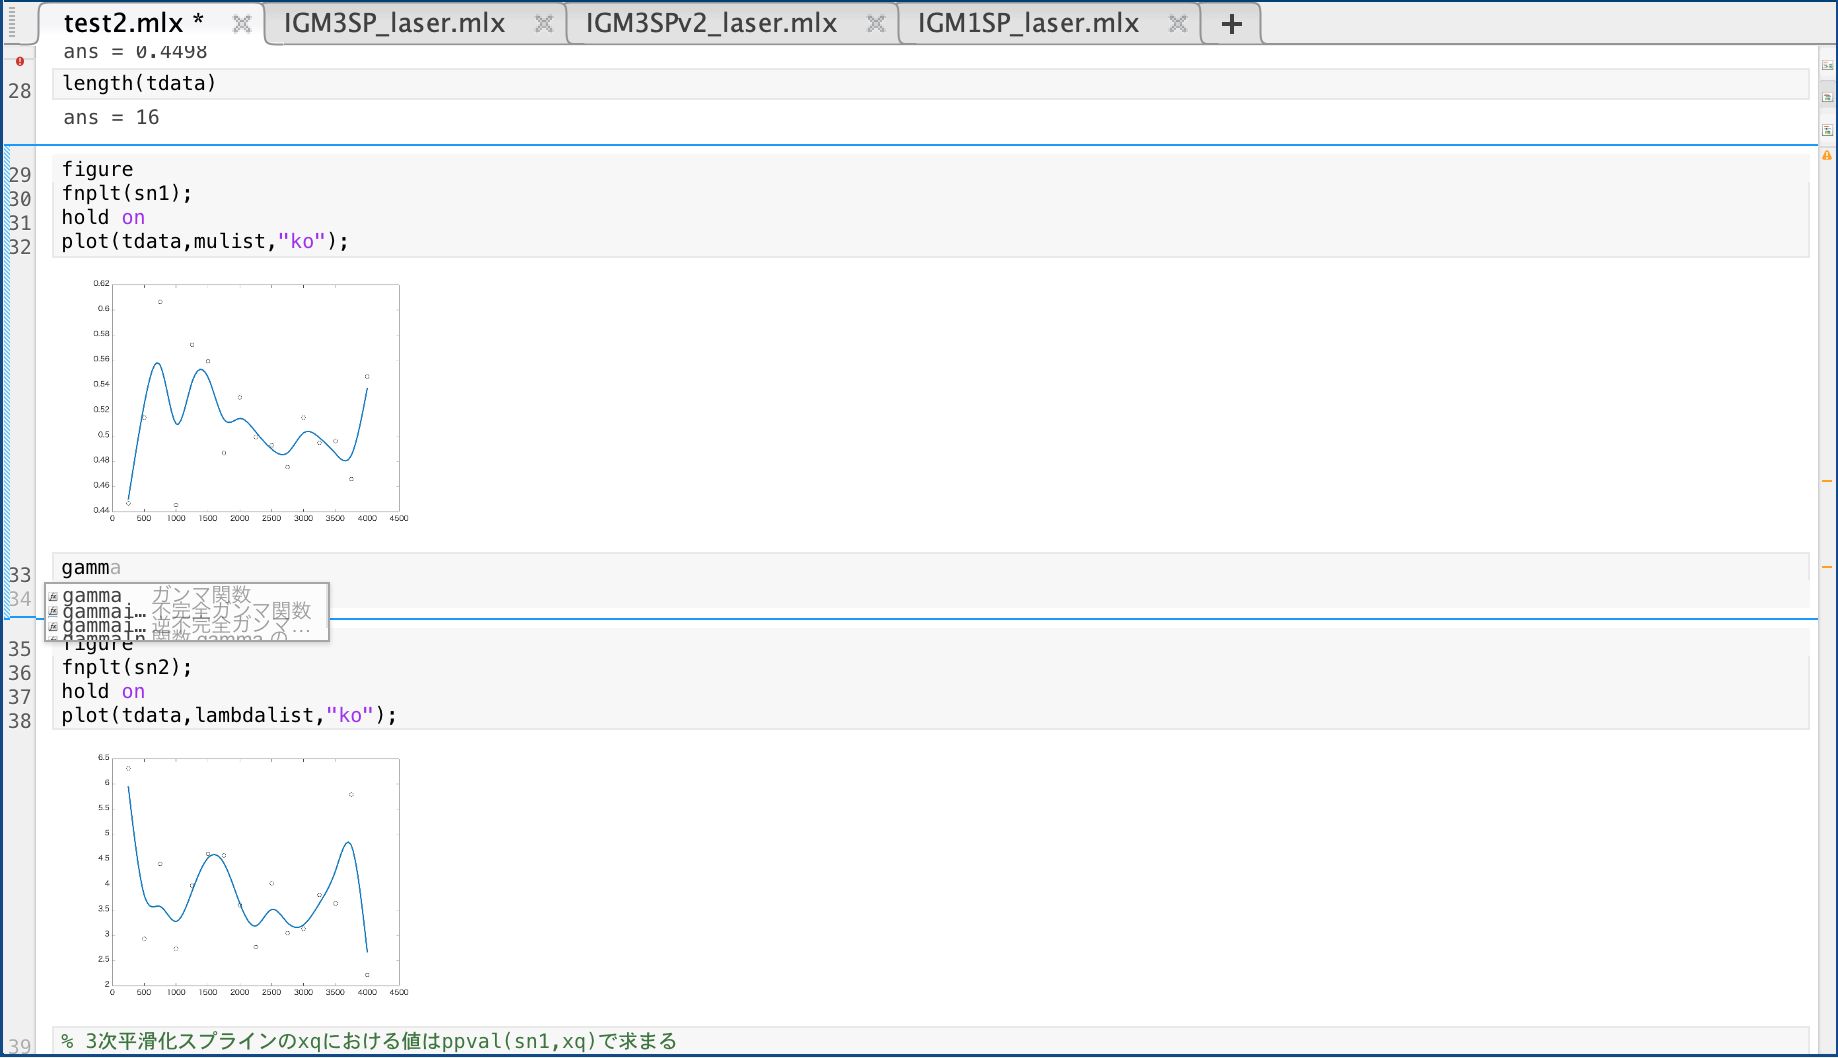Close the IGM1SP_laser.mlx tab
This screenshot has width=1838, height=1058.
pyautogui.click(x=1177, y=24)
